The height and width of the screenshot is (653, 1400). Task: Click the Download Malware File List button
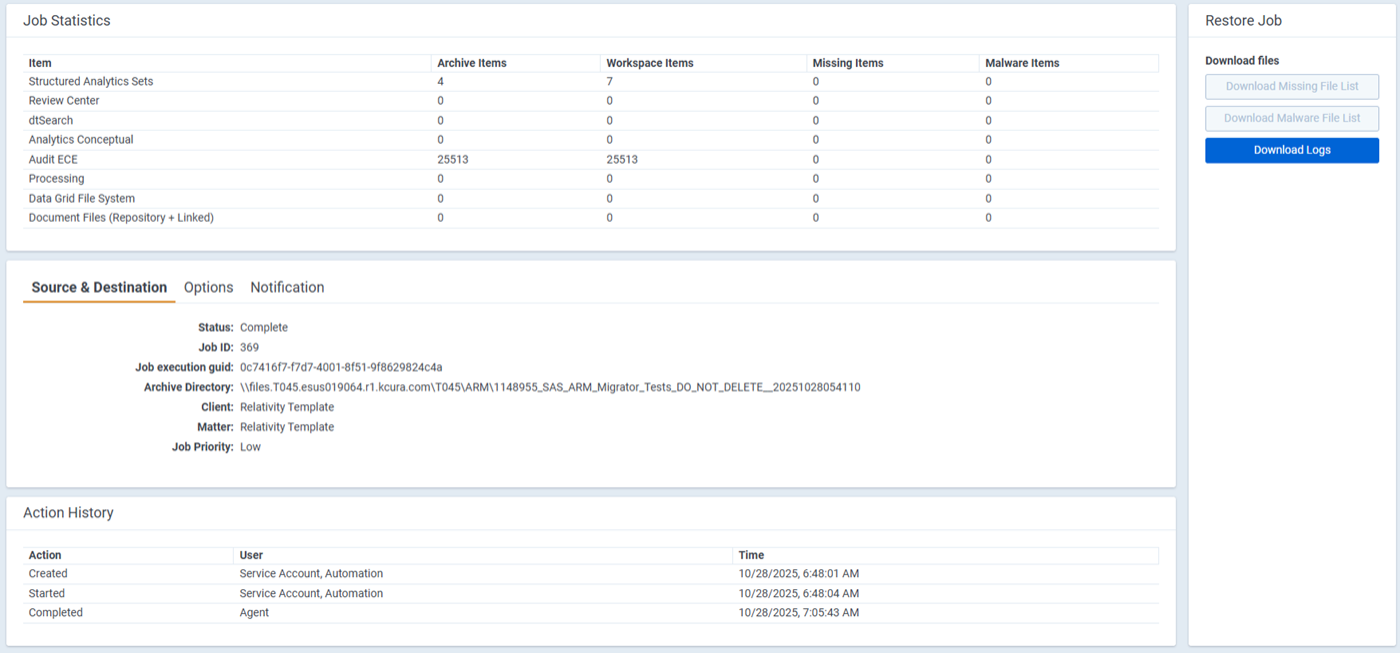(x=1291, y=118)
